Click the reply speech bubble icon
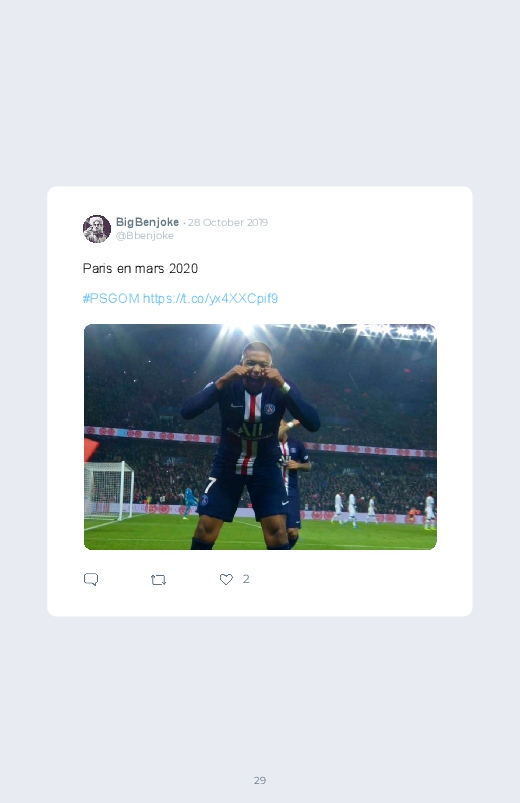 point(91,579)
